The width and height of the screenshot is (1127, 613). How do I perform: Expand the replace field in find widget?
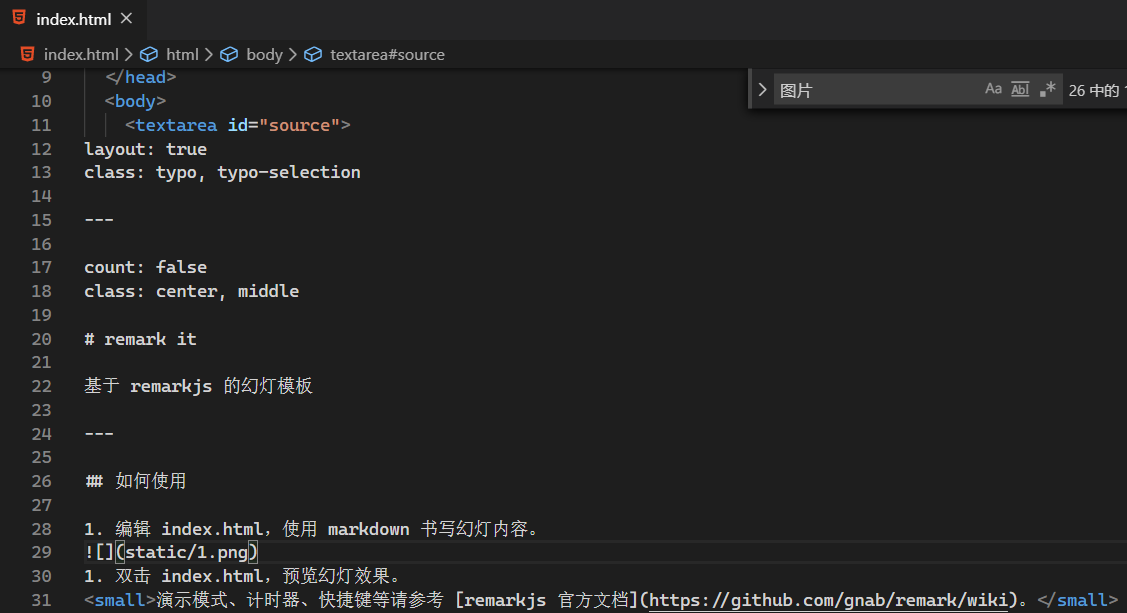(x=762, y=89)
